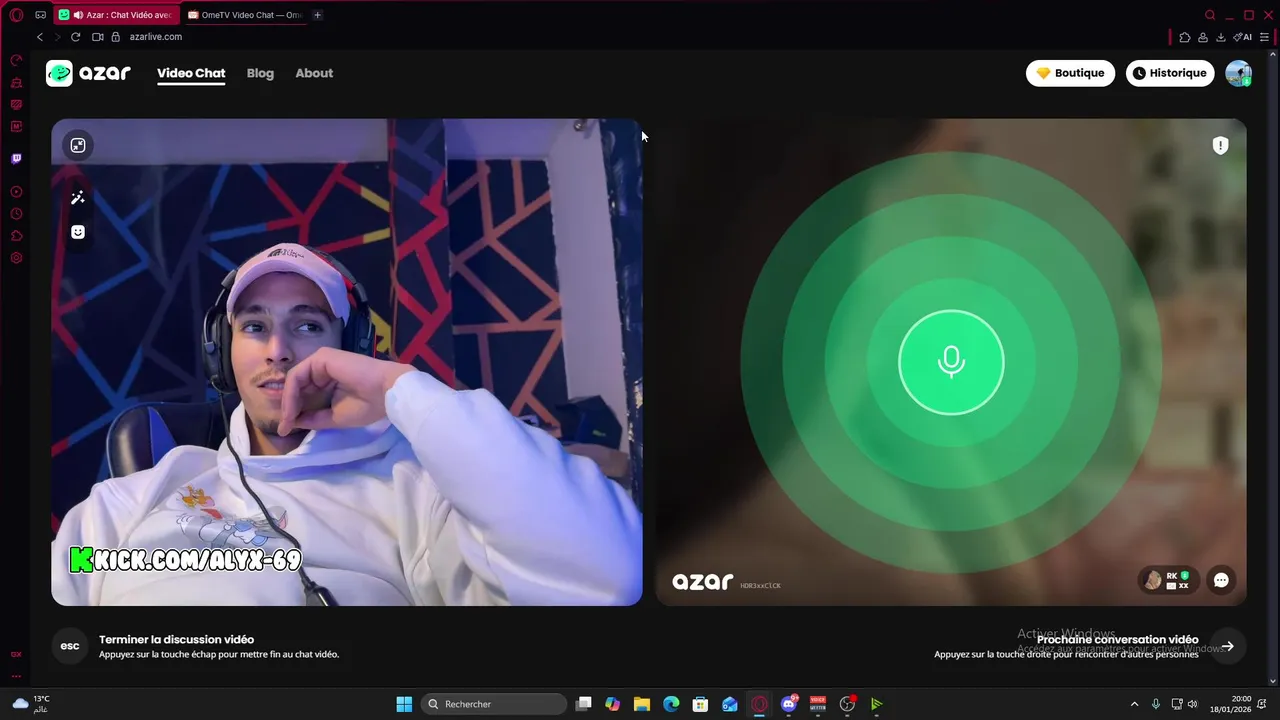This screenshot has width=1280, height=720.
Task: Open the profile avatar menu
Action: [1238, 73]
